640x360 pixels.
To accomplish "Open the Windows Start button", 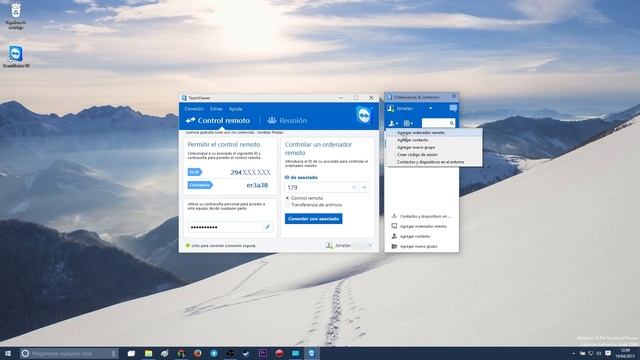I will [x=7, y=353].
